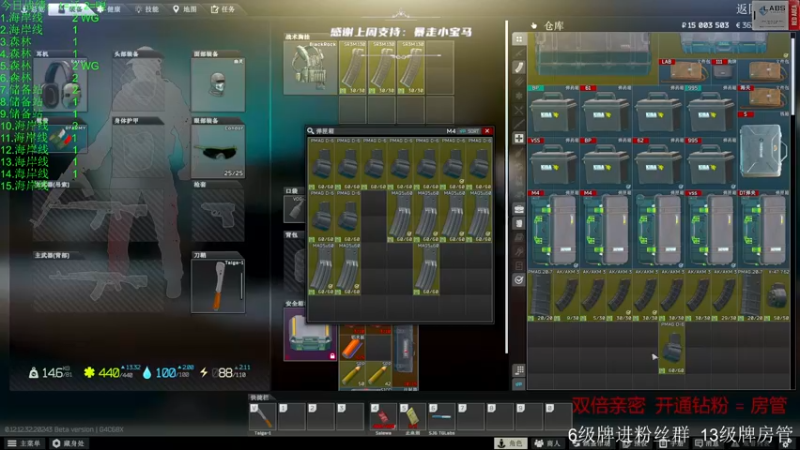Select the armband item in 臂带 slot
The image size is (800, 450).
tap(60, 138)
